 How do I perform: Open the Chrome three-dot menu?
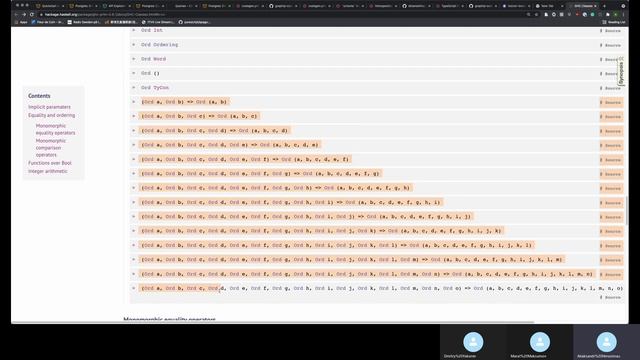pos(623,14)
